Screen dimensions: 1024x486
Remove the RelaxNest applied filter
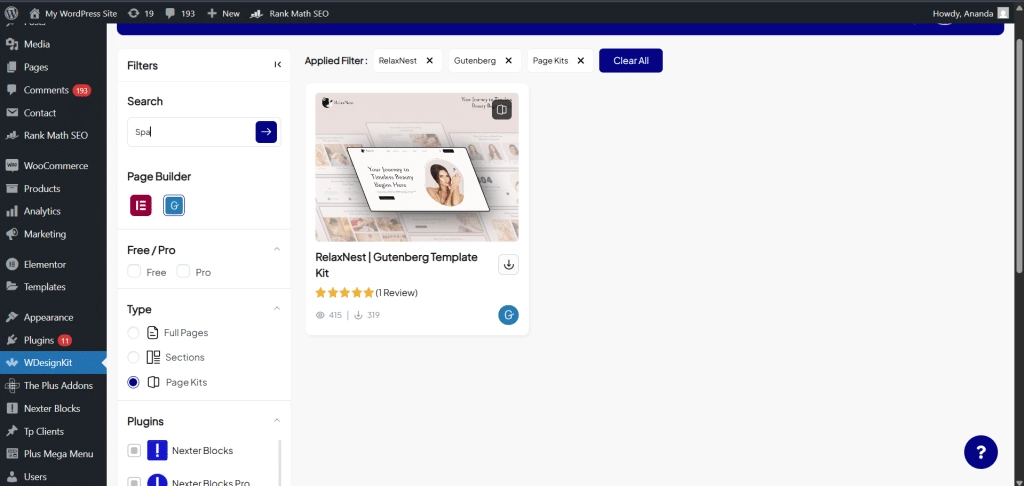430,61
